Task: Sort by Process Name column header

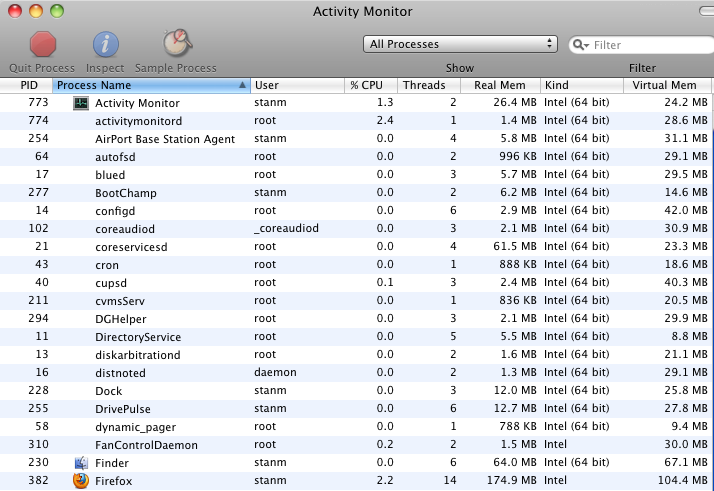Action: tap(151, 85)
